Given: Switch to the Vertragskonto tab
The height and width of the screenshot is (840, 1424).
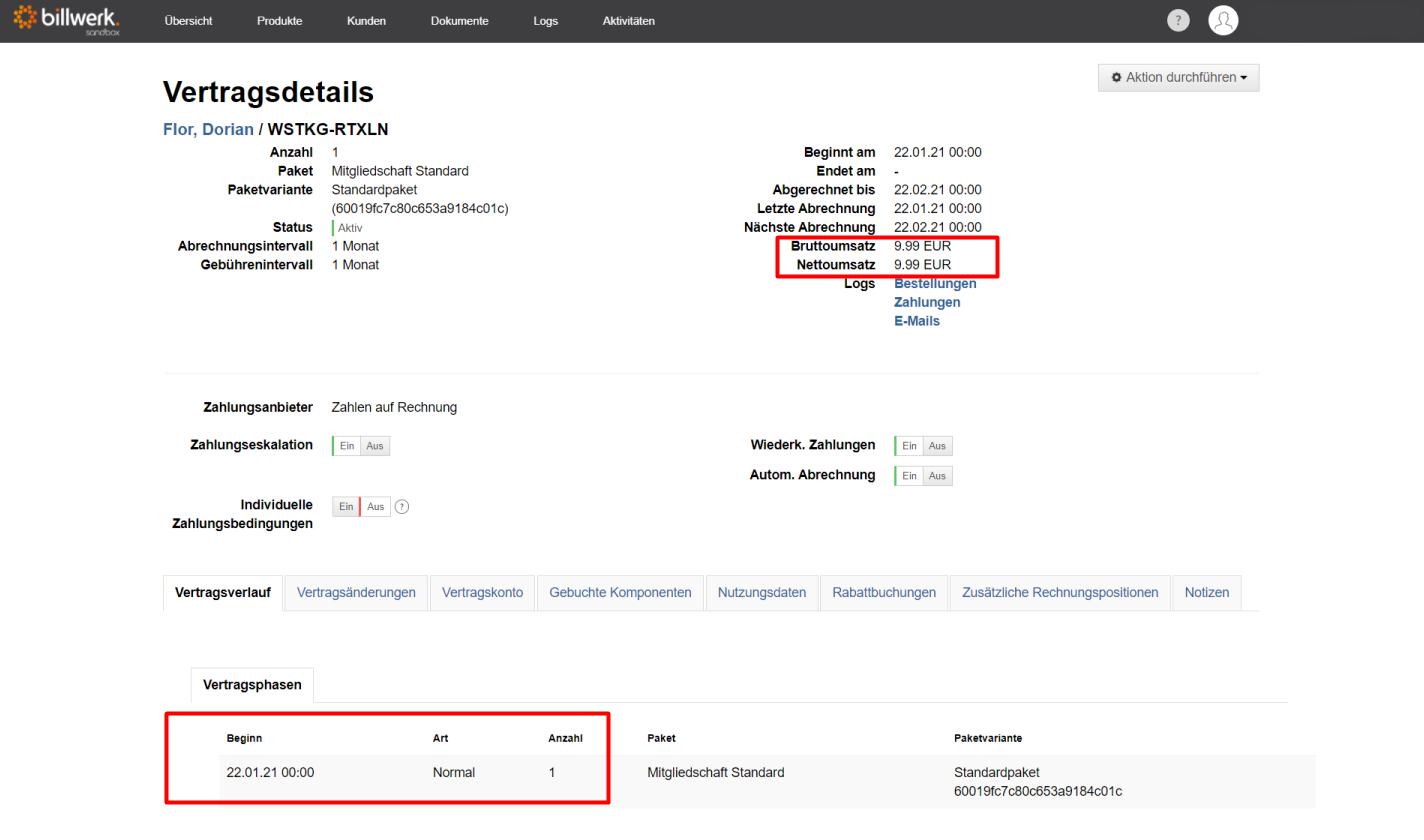Looking at the screenshot, I should point(482,592).
